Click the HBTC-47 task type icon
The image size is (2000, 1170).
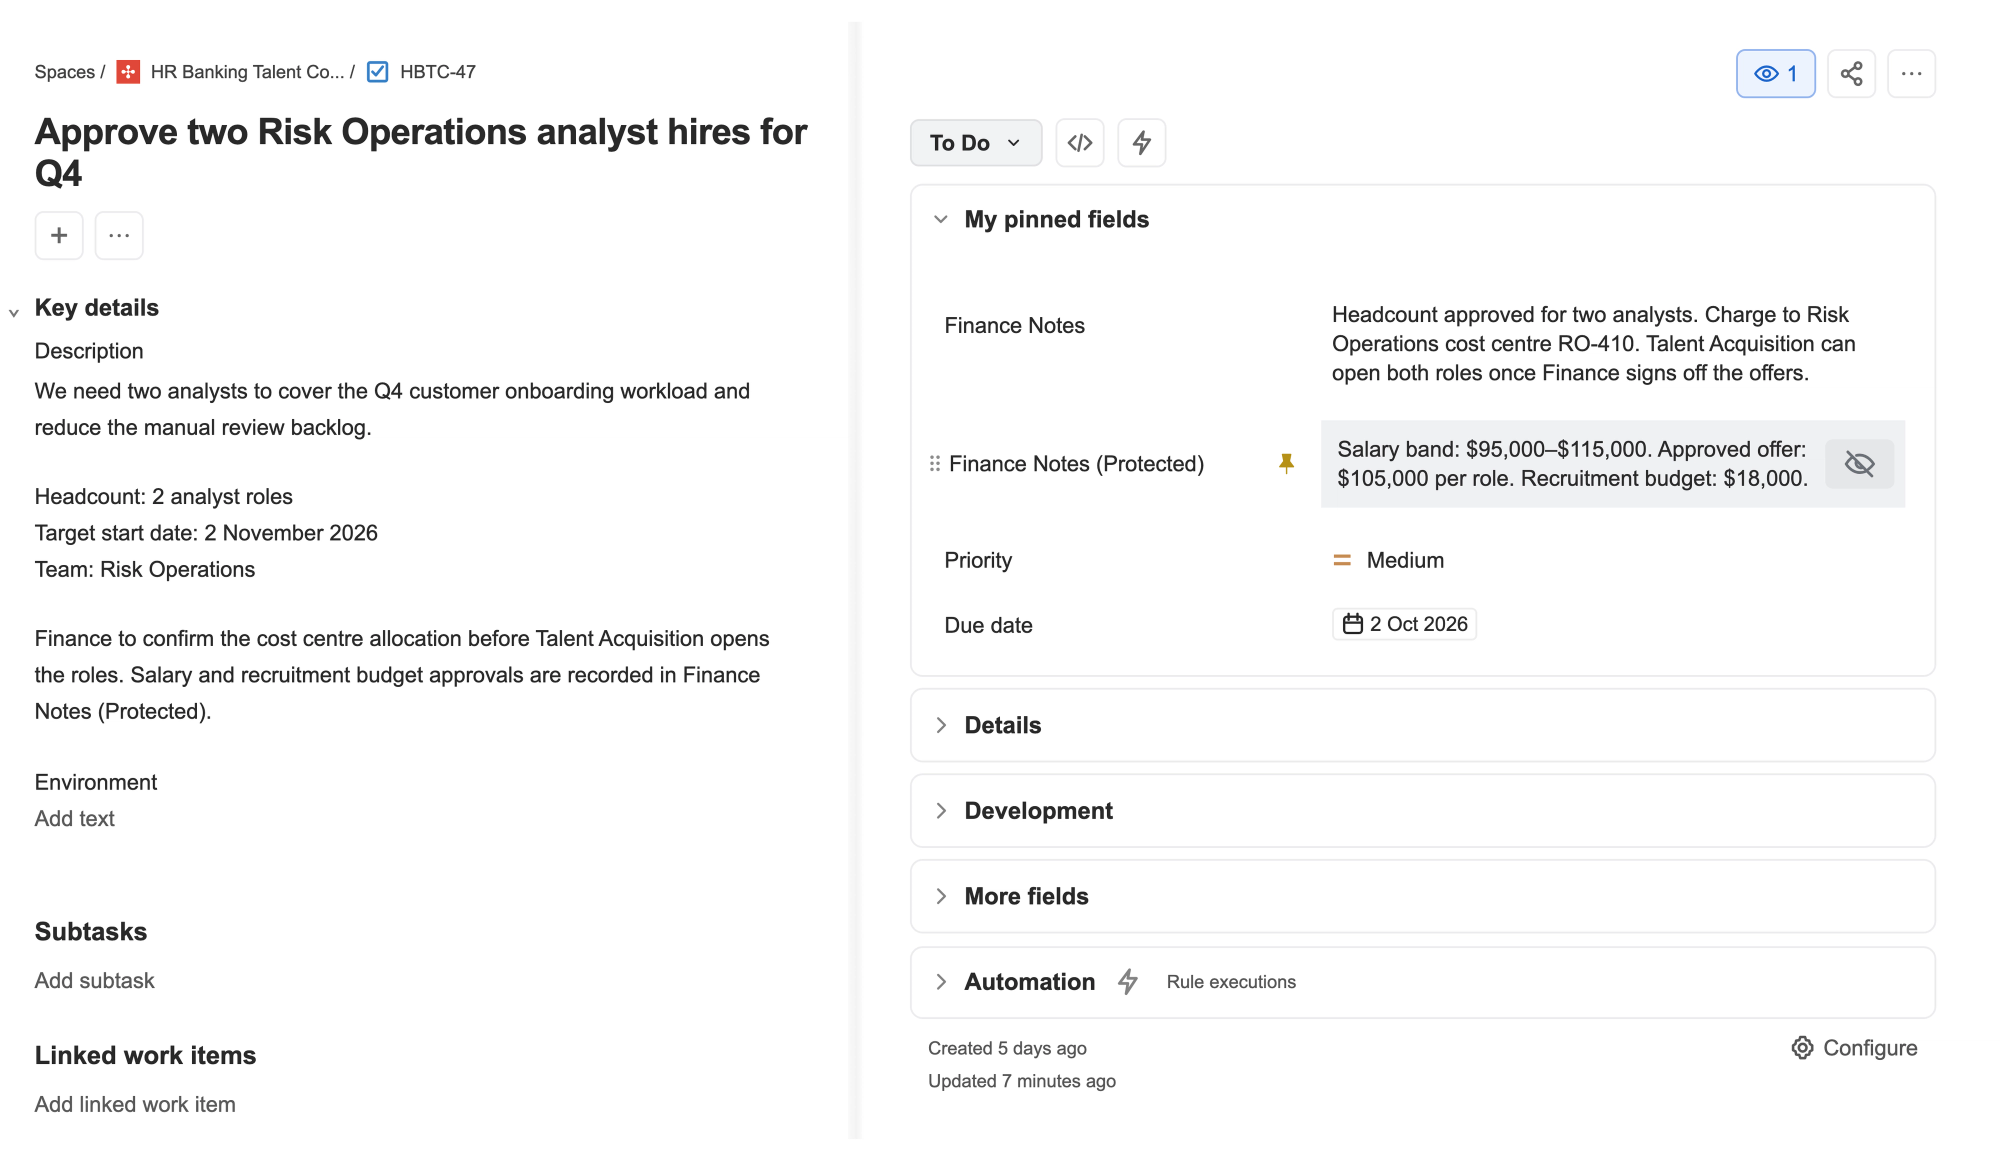[378, 72]
